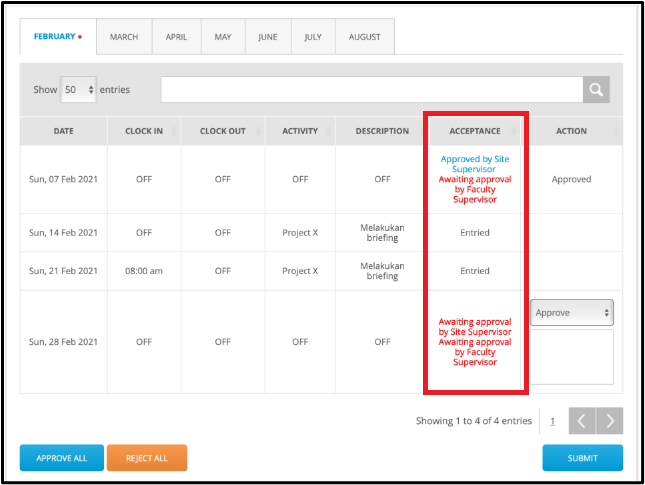Viewport: 645px width, 485px height.
Task: Sort by Clock In column arrows
Action: [174, 131]
